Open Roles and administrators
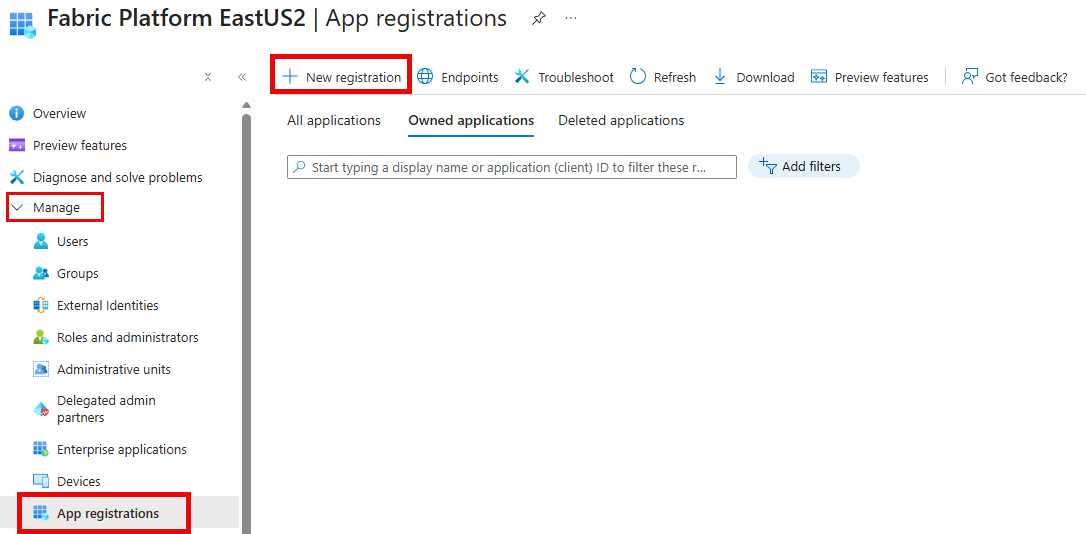The image size is (1086, 534). 127,337
